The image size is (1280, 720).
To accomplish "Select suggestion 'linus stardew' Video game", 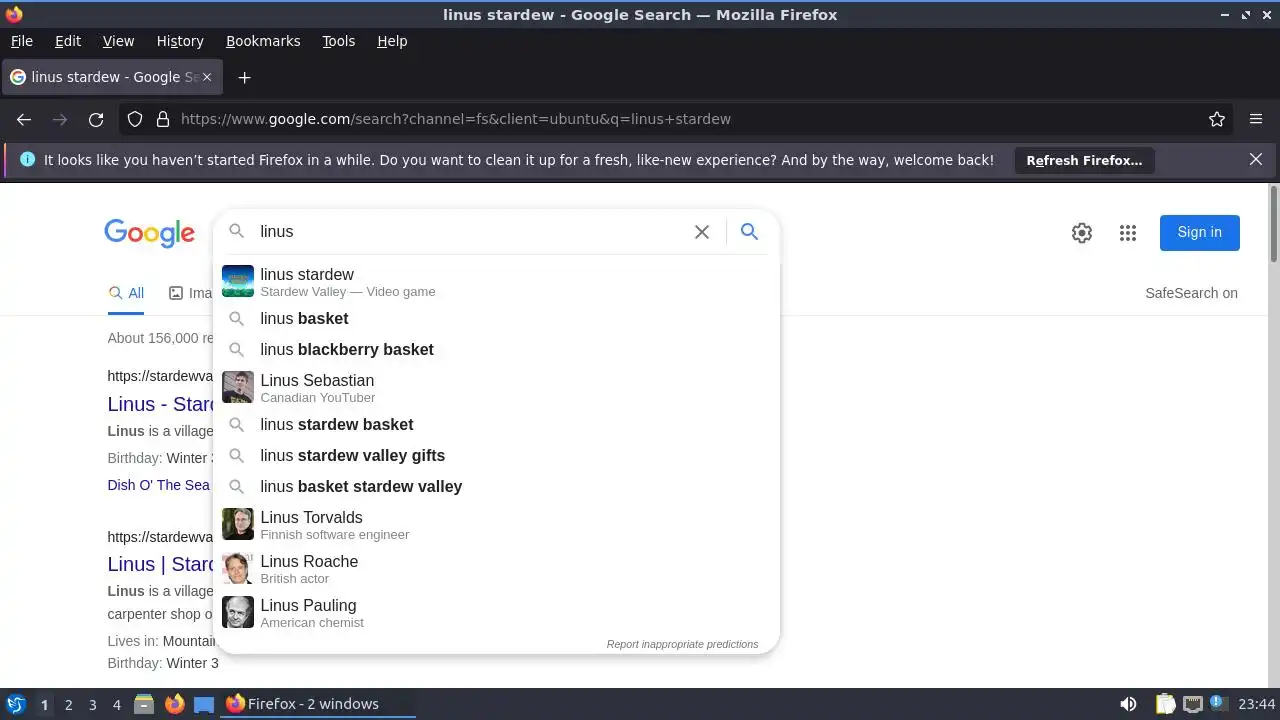I will (496, 281).
